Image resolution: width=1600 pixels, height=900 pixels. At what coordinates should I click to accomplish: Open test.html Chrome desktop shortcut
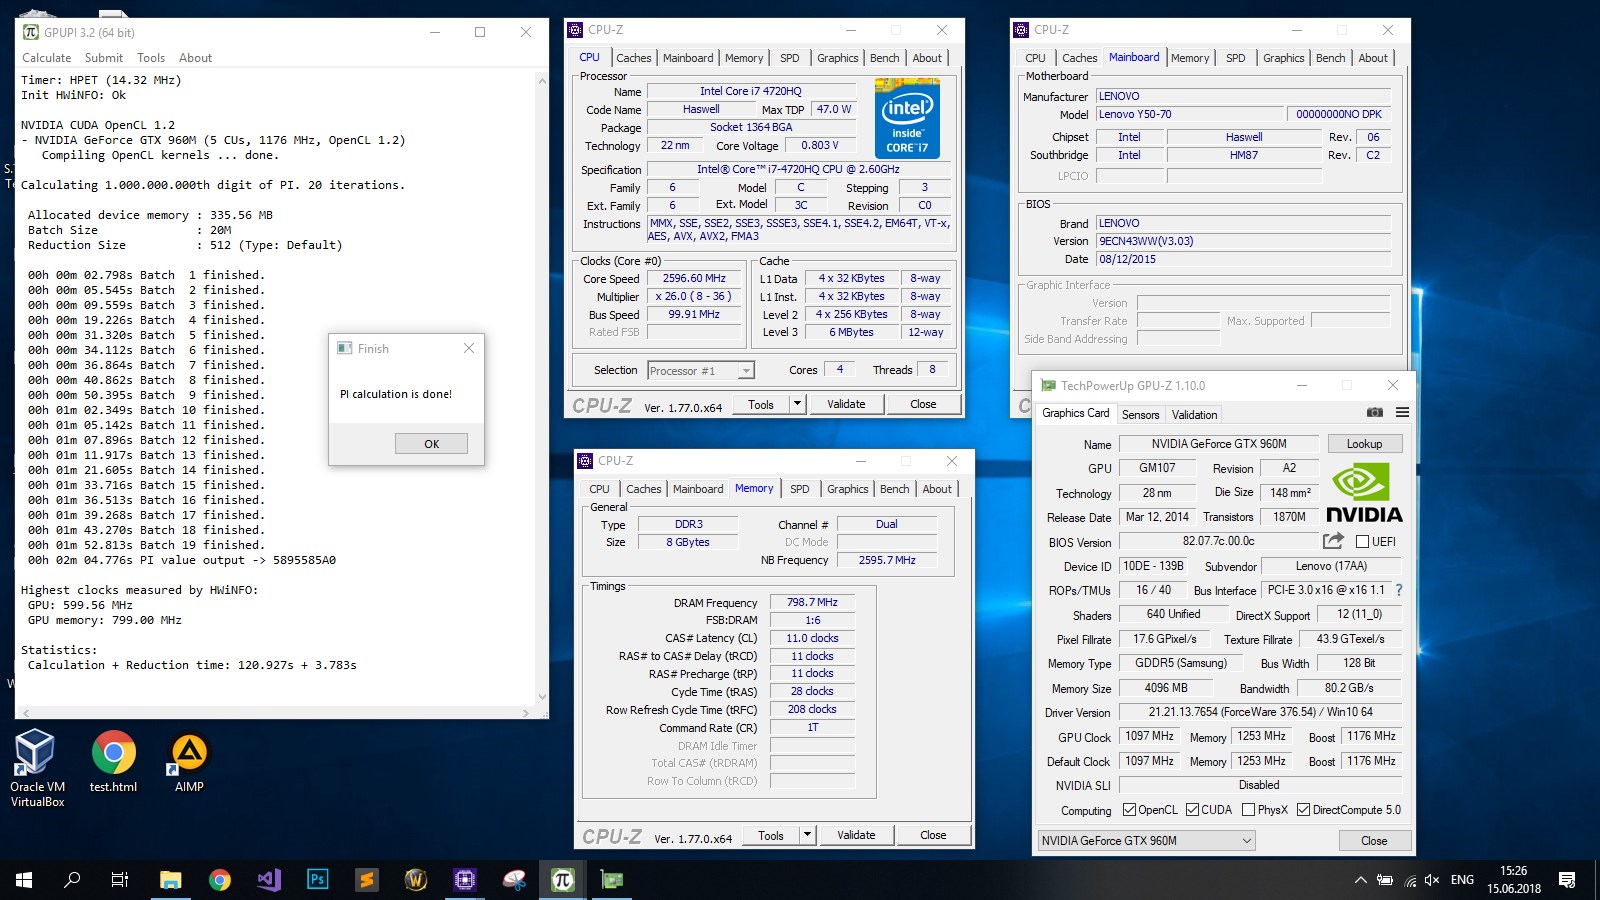[113, 762]
